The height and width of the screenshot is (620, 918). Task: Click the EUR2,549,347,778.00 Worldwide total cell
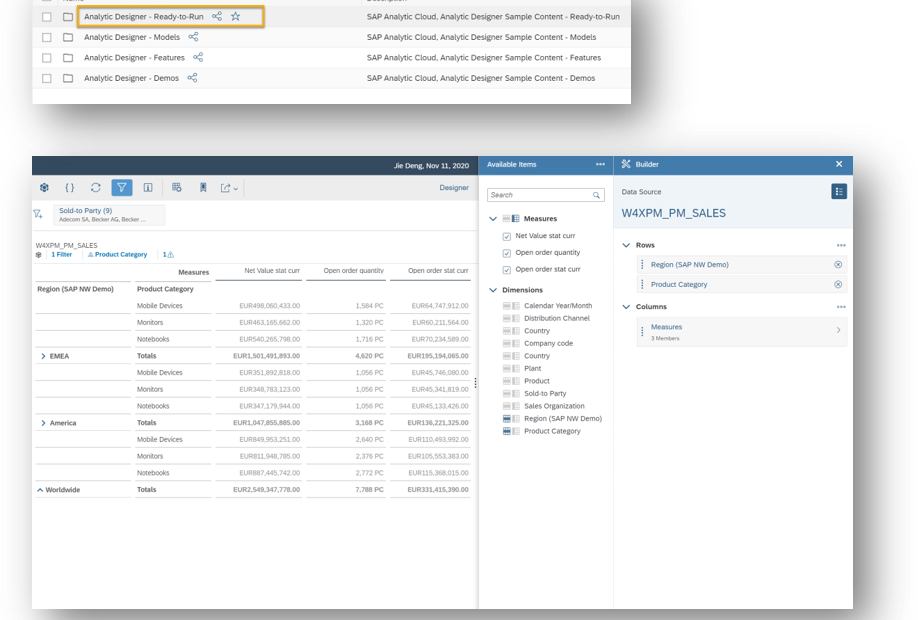266,489
